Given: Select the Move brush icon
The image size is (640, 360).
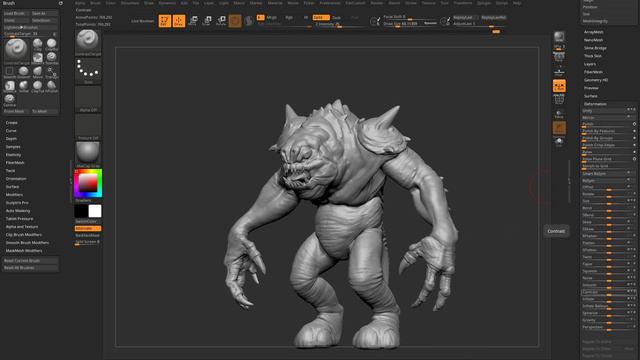Looking at the screenshot, I should click(x=38, y=73).
